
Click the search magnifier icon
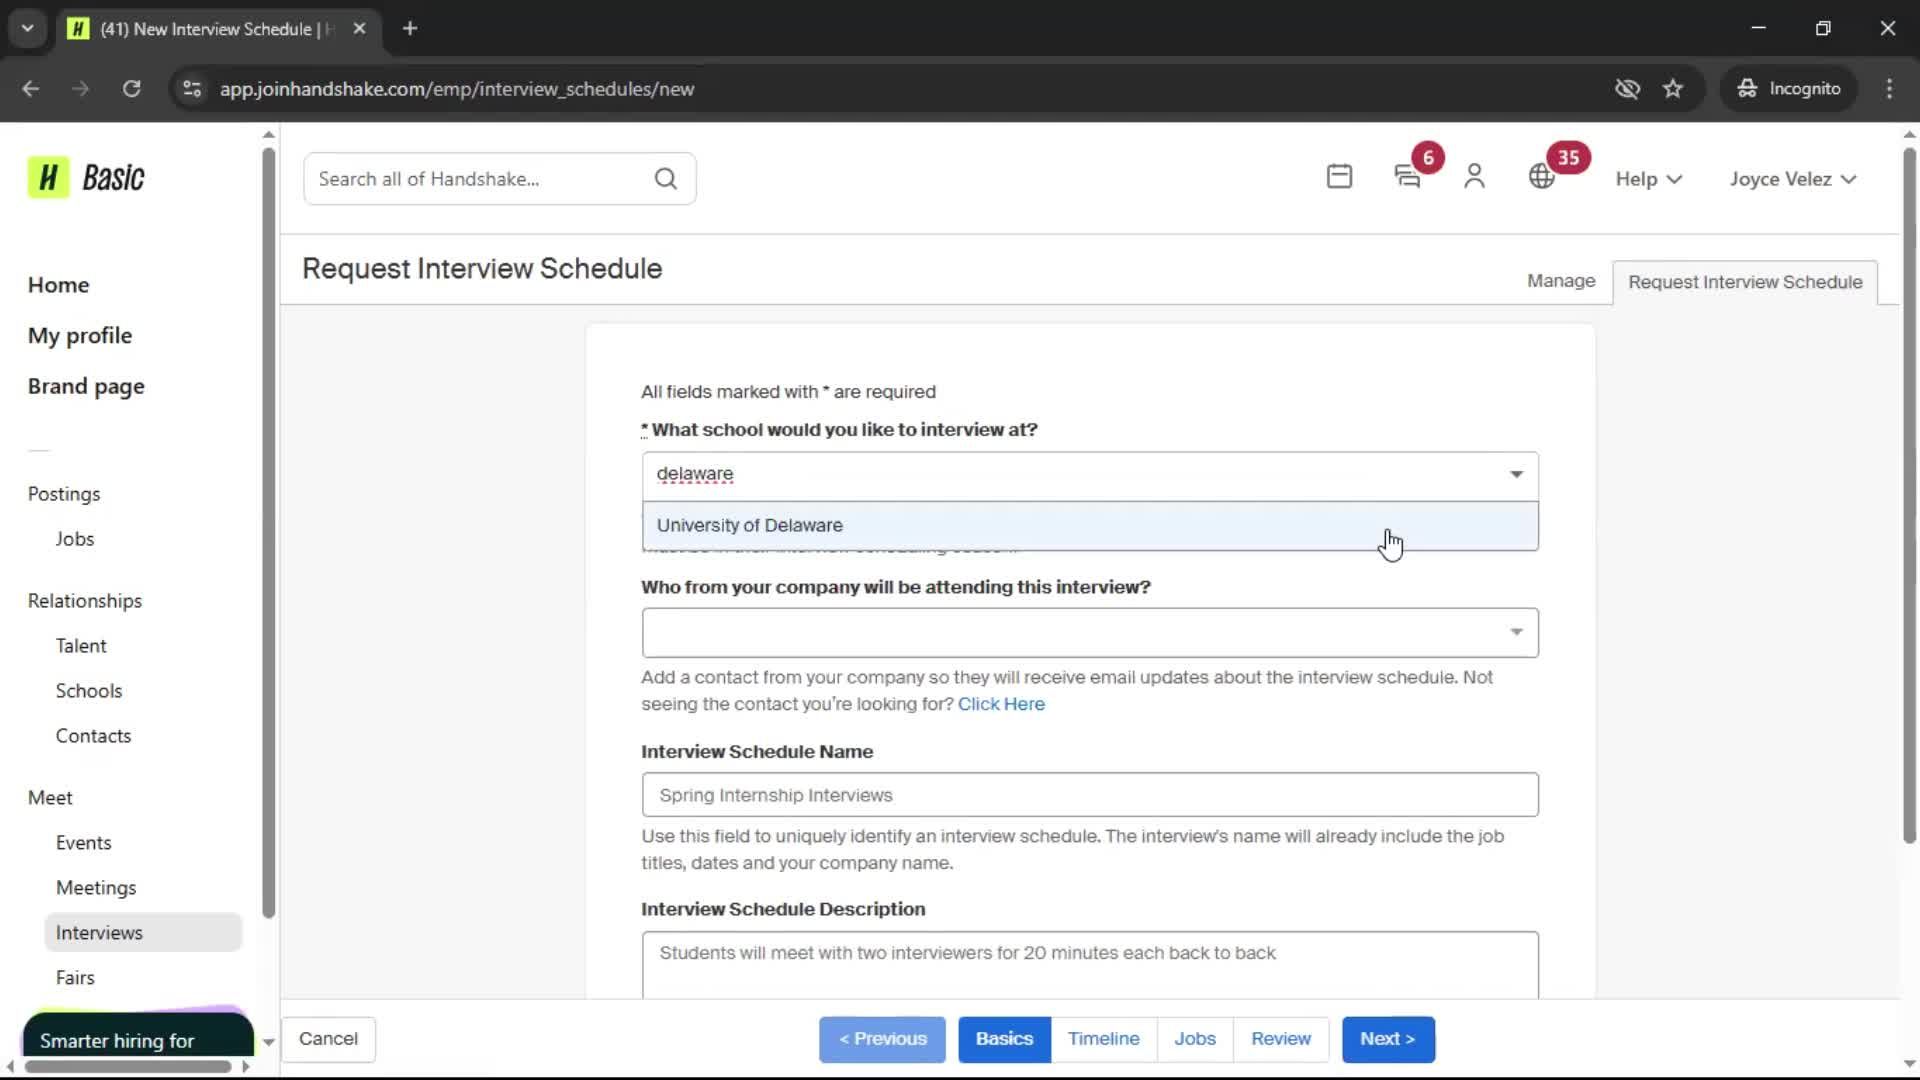(666, 179)
